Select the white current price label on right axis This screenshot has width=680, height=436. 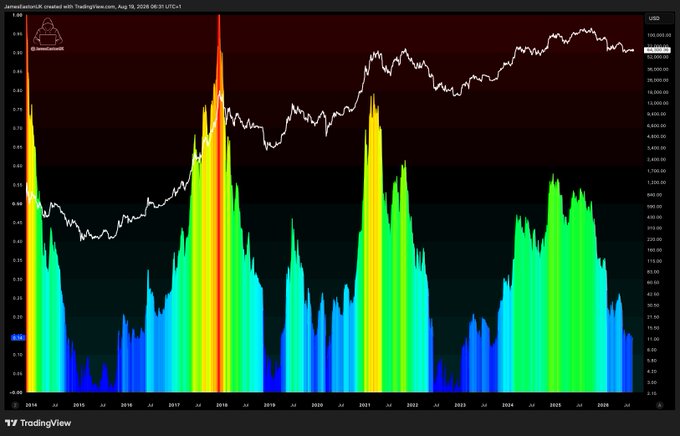click(659, 50)
